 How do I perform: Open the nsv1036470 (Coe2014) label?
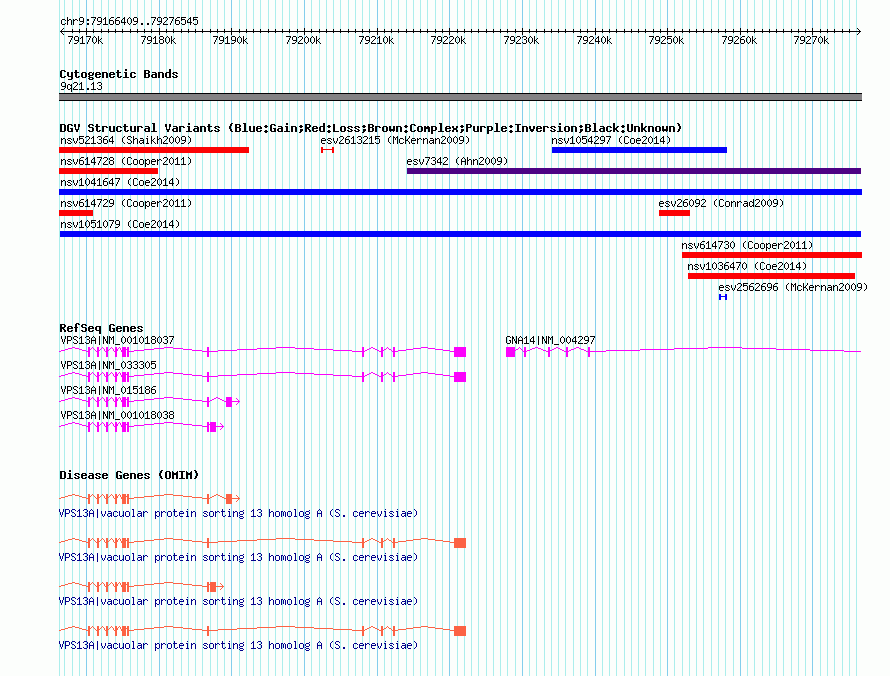[x=747, y=266]
